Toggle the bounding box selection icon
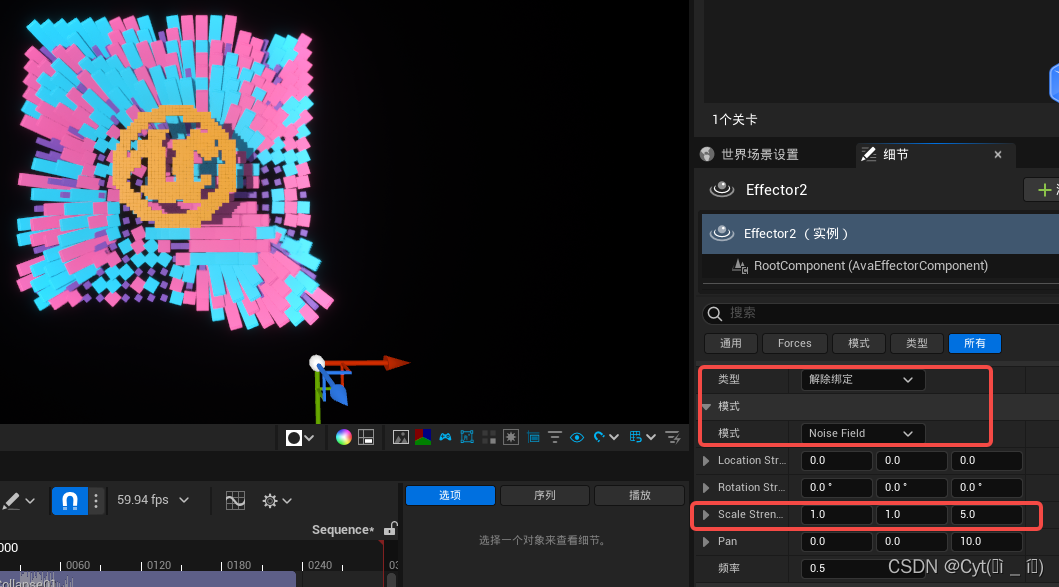 click(x=467, y=437)
